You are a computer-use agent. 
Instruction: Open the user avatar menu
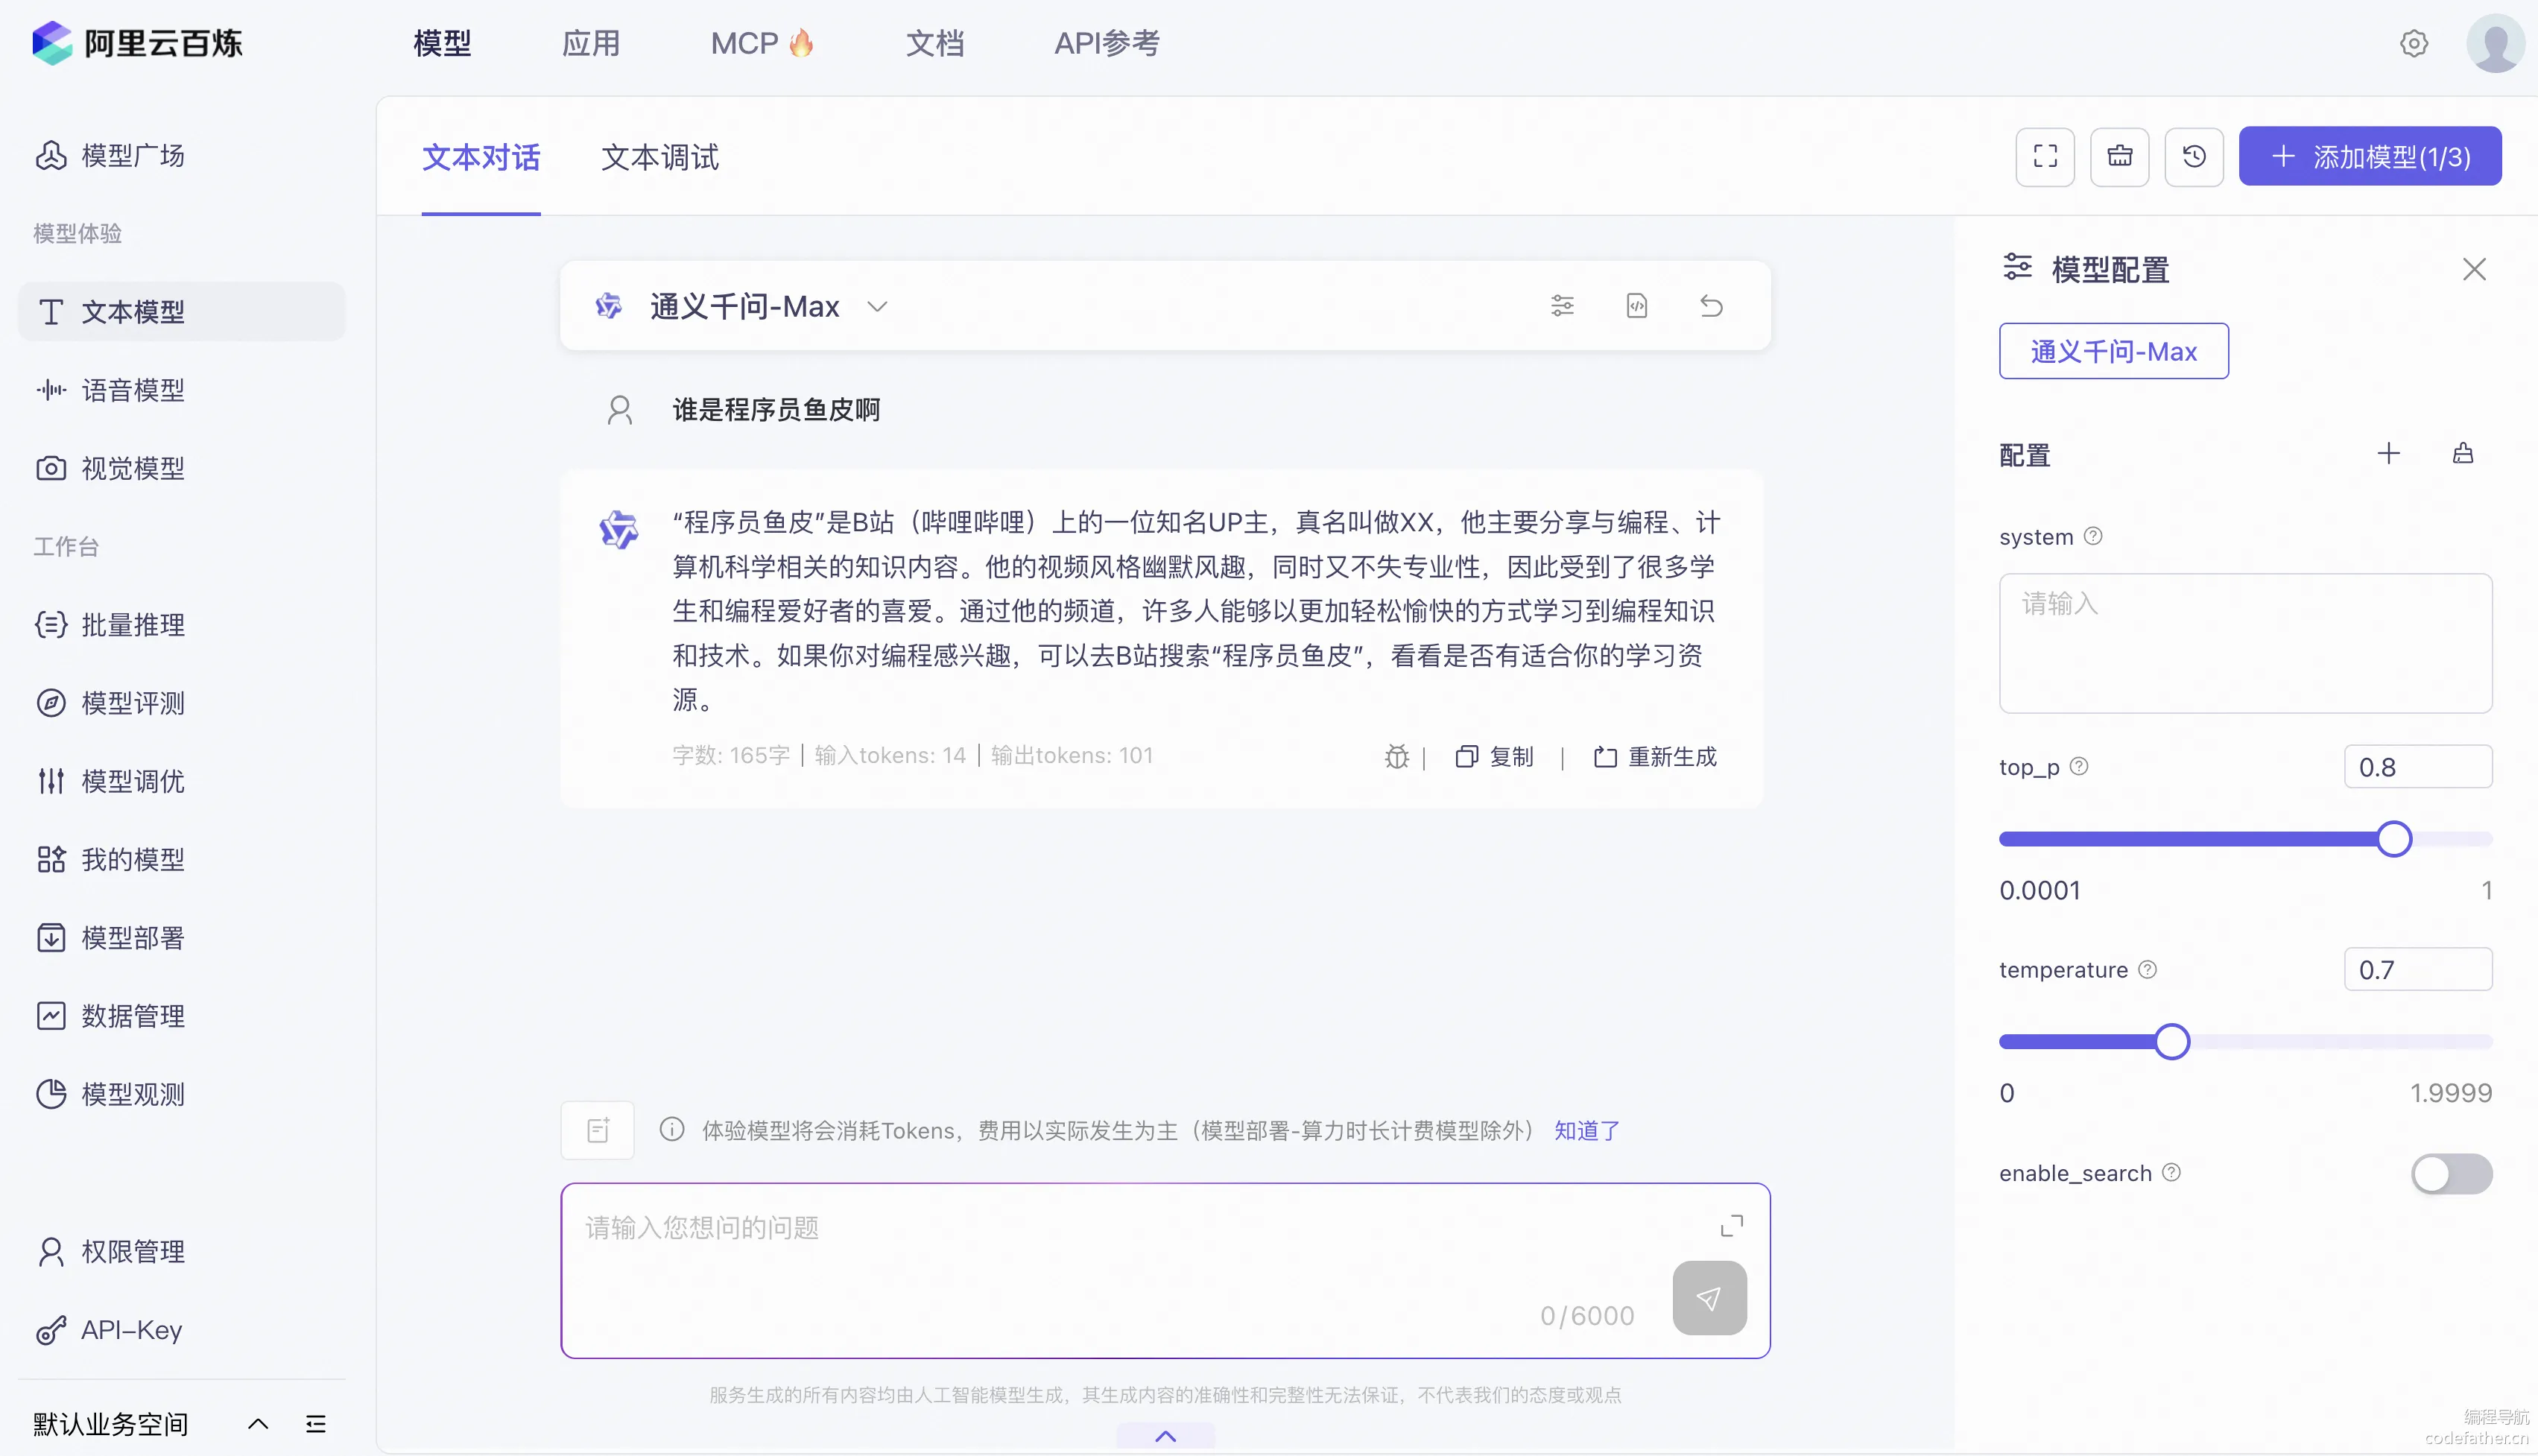pyautogui.click(x=2496, y=43)
